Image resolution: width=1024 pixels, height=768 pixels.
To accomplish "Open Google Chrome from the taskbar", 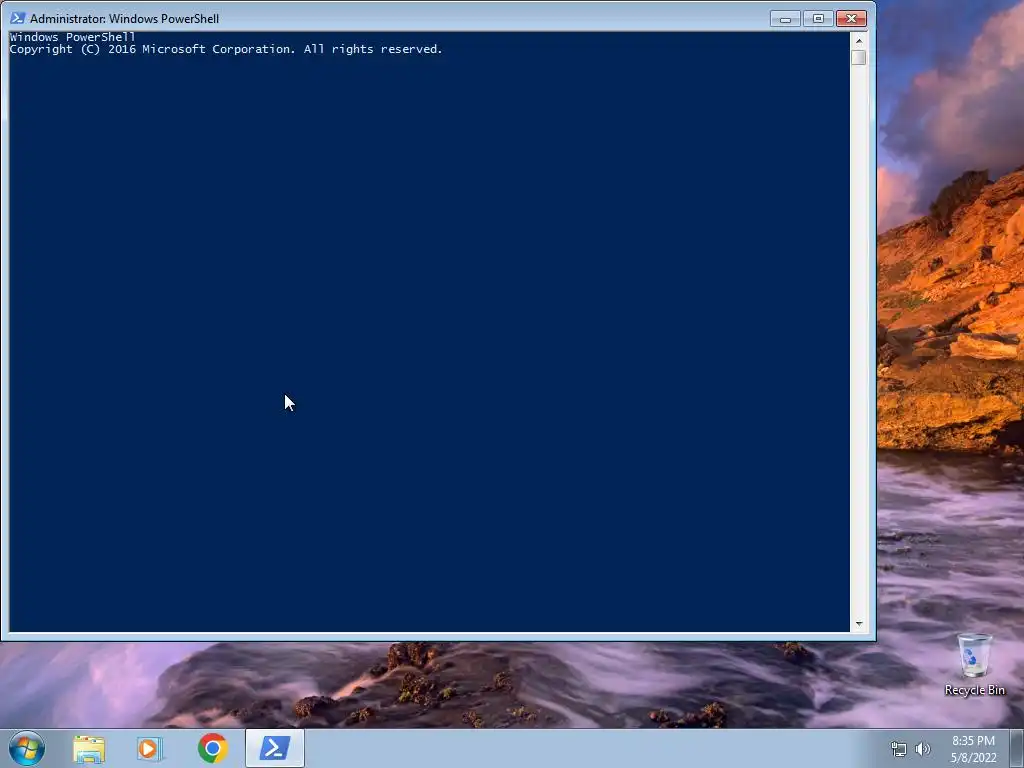I will (212, 748).
